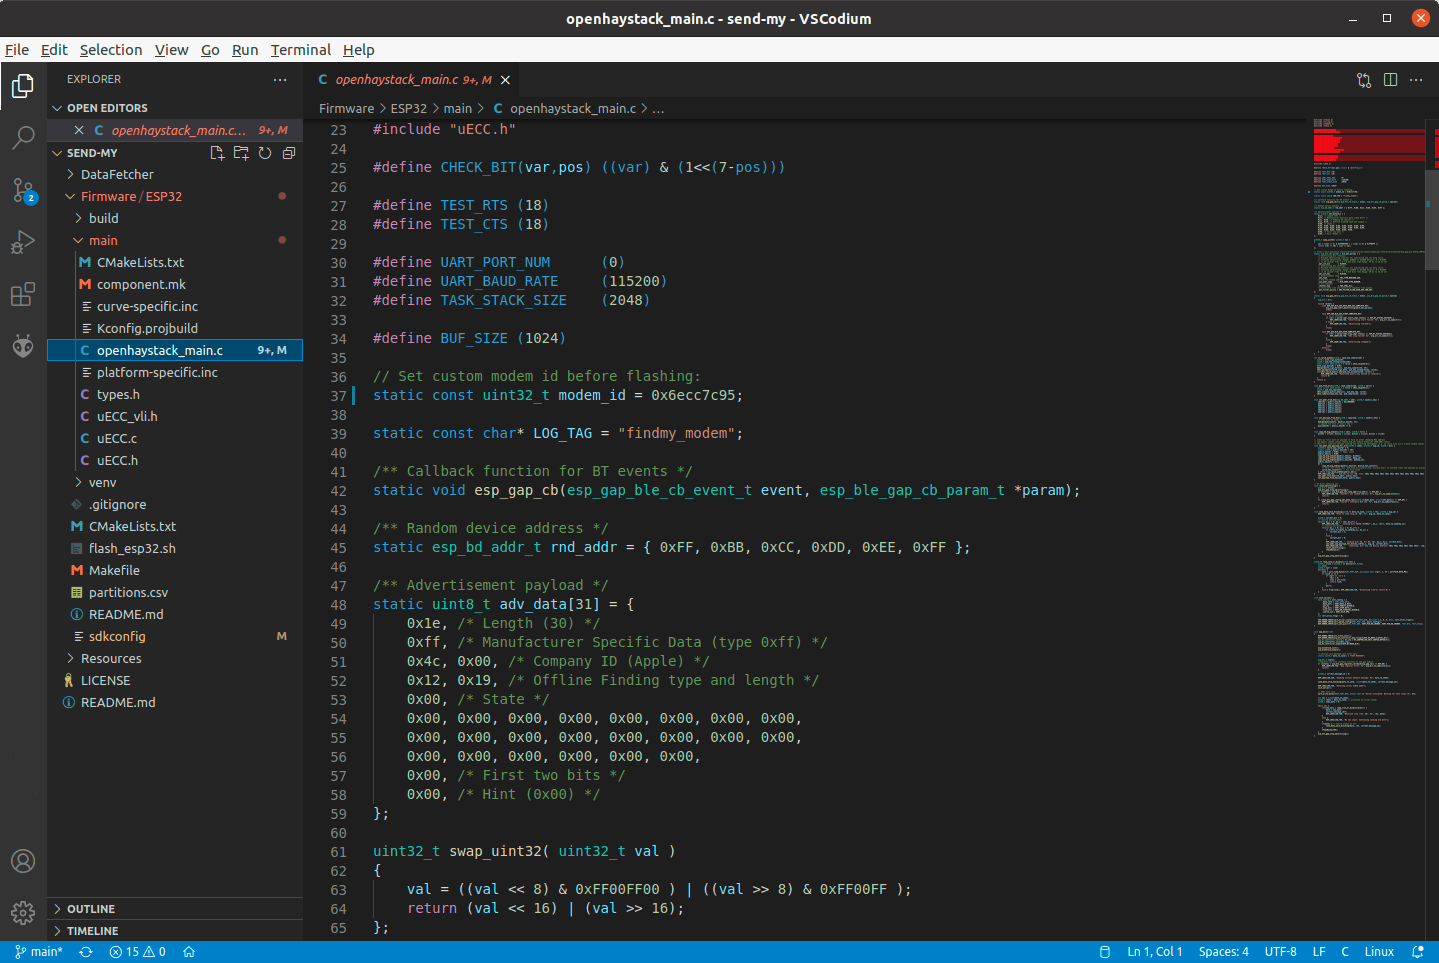Open the Source Control view
This screenshot has height=963, width=1439.
click(x=23, y=190)
